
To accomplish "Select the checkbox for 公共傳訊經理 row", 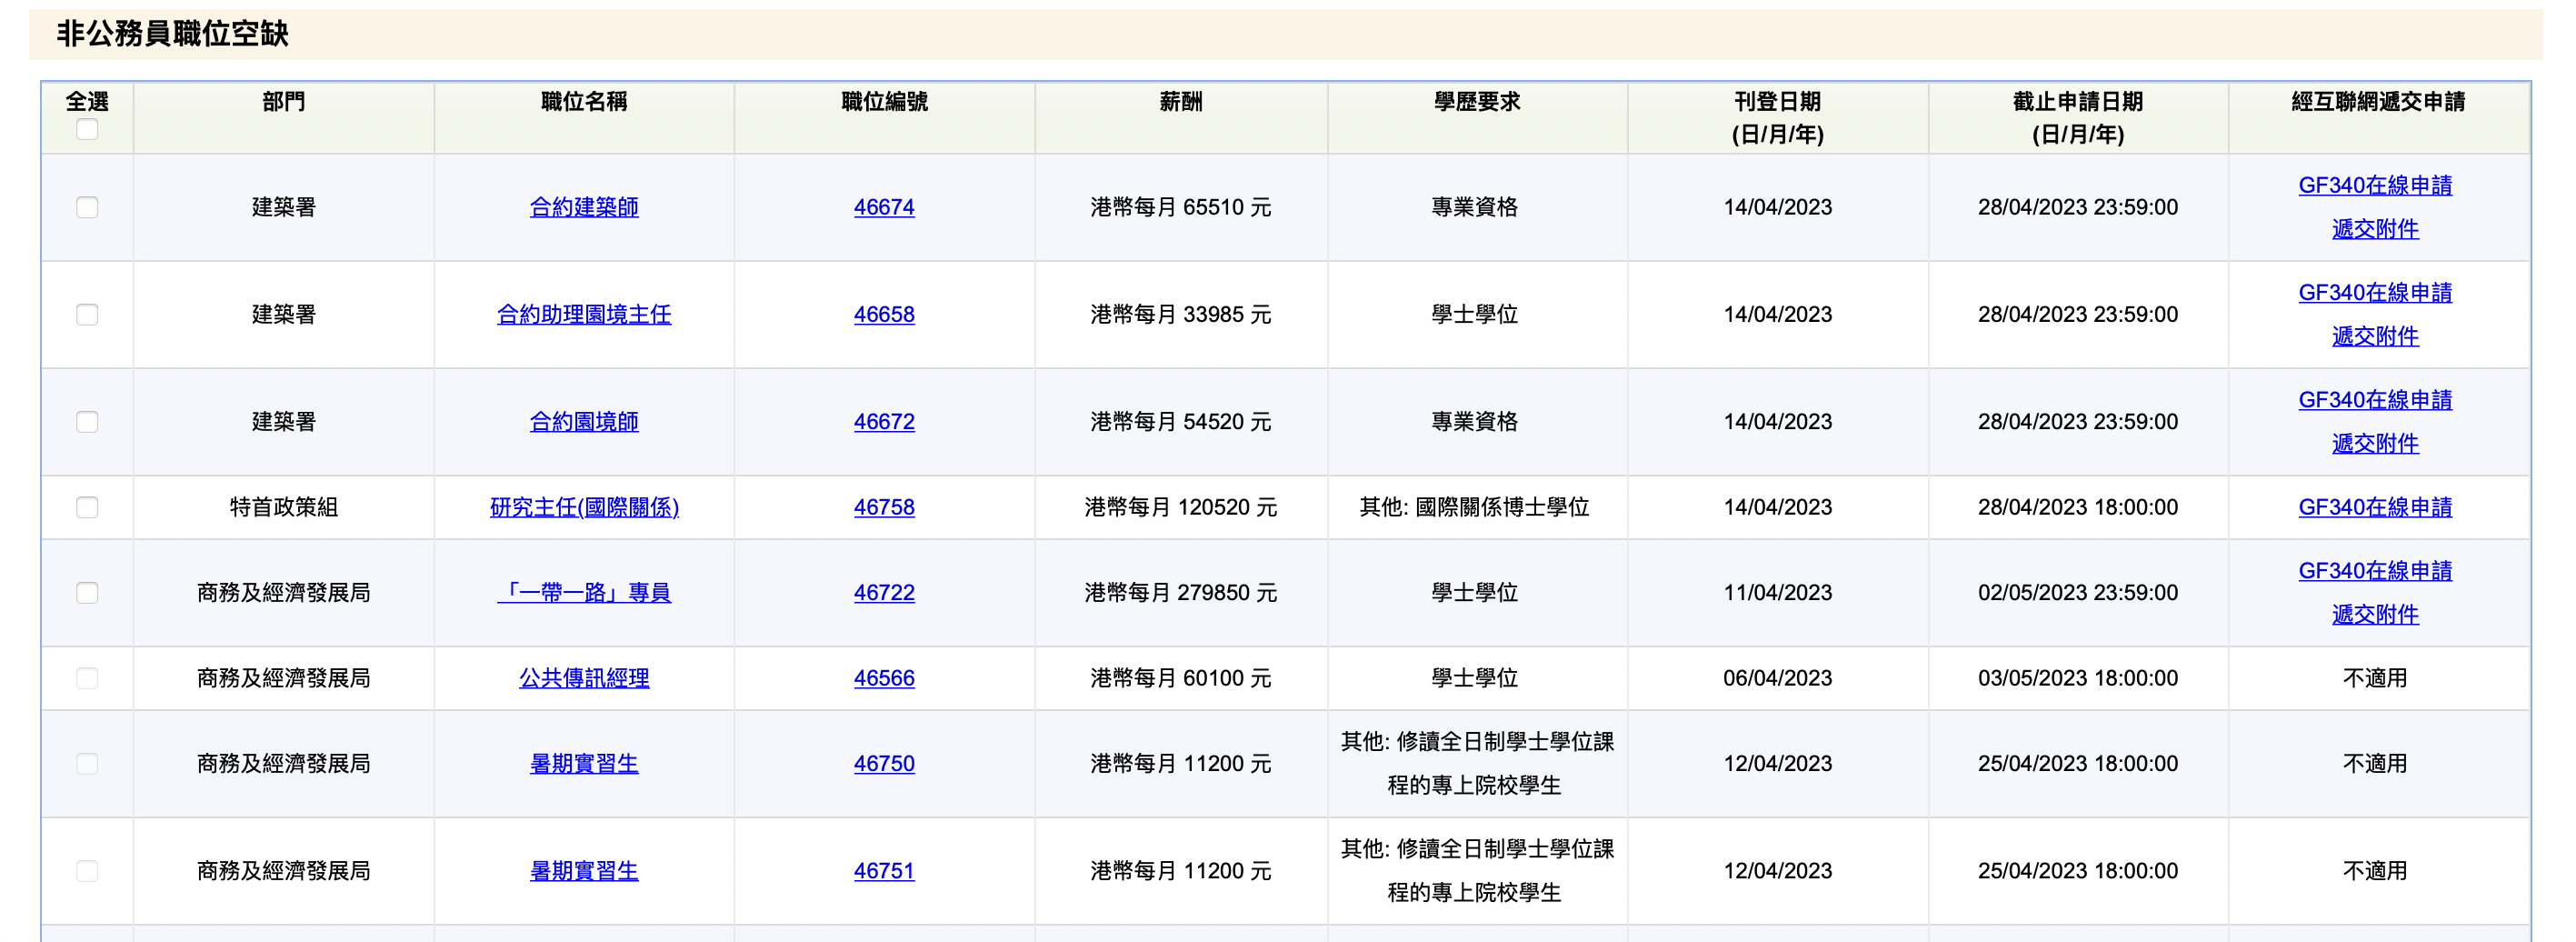I will (x=87, y=678).
